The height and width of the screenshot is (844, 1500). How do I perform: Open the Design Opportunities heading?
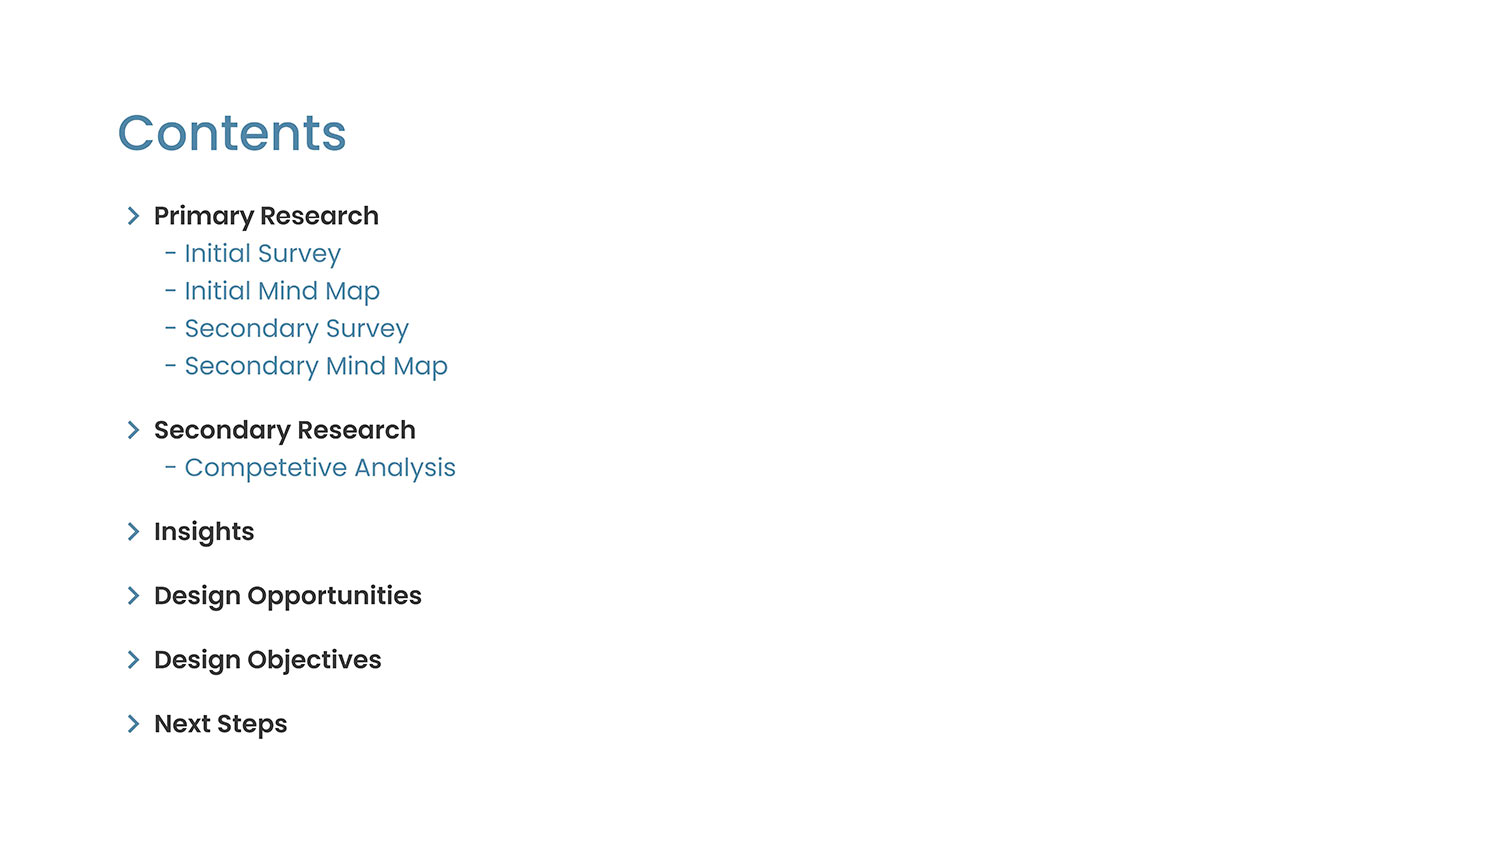click(x=288, y=596)
